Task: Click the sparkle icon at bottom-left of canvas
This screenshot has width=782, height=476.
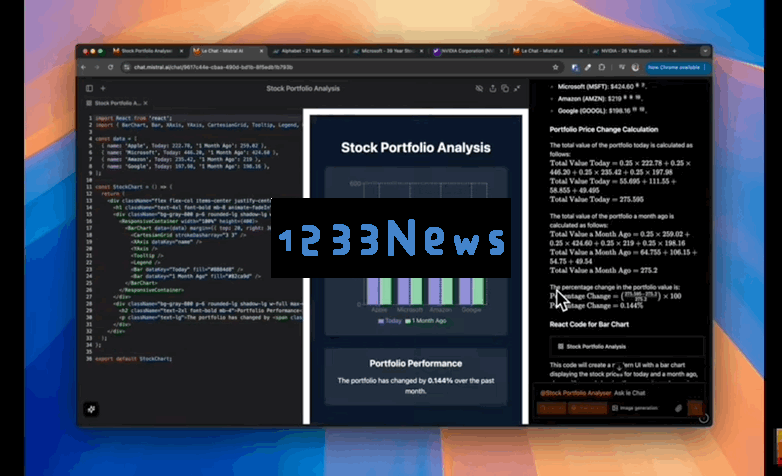Action: 91,409
